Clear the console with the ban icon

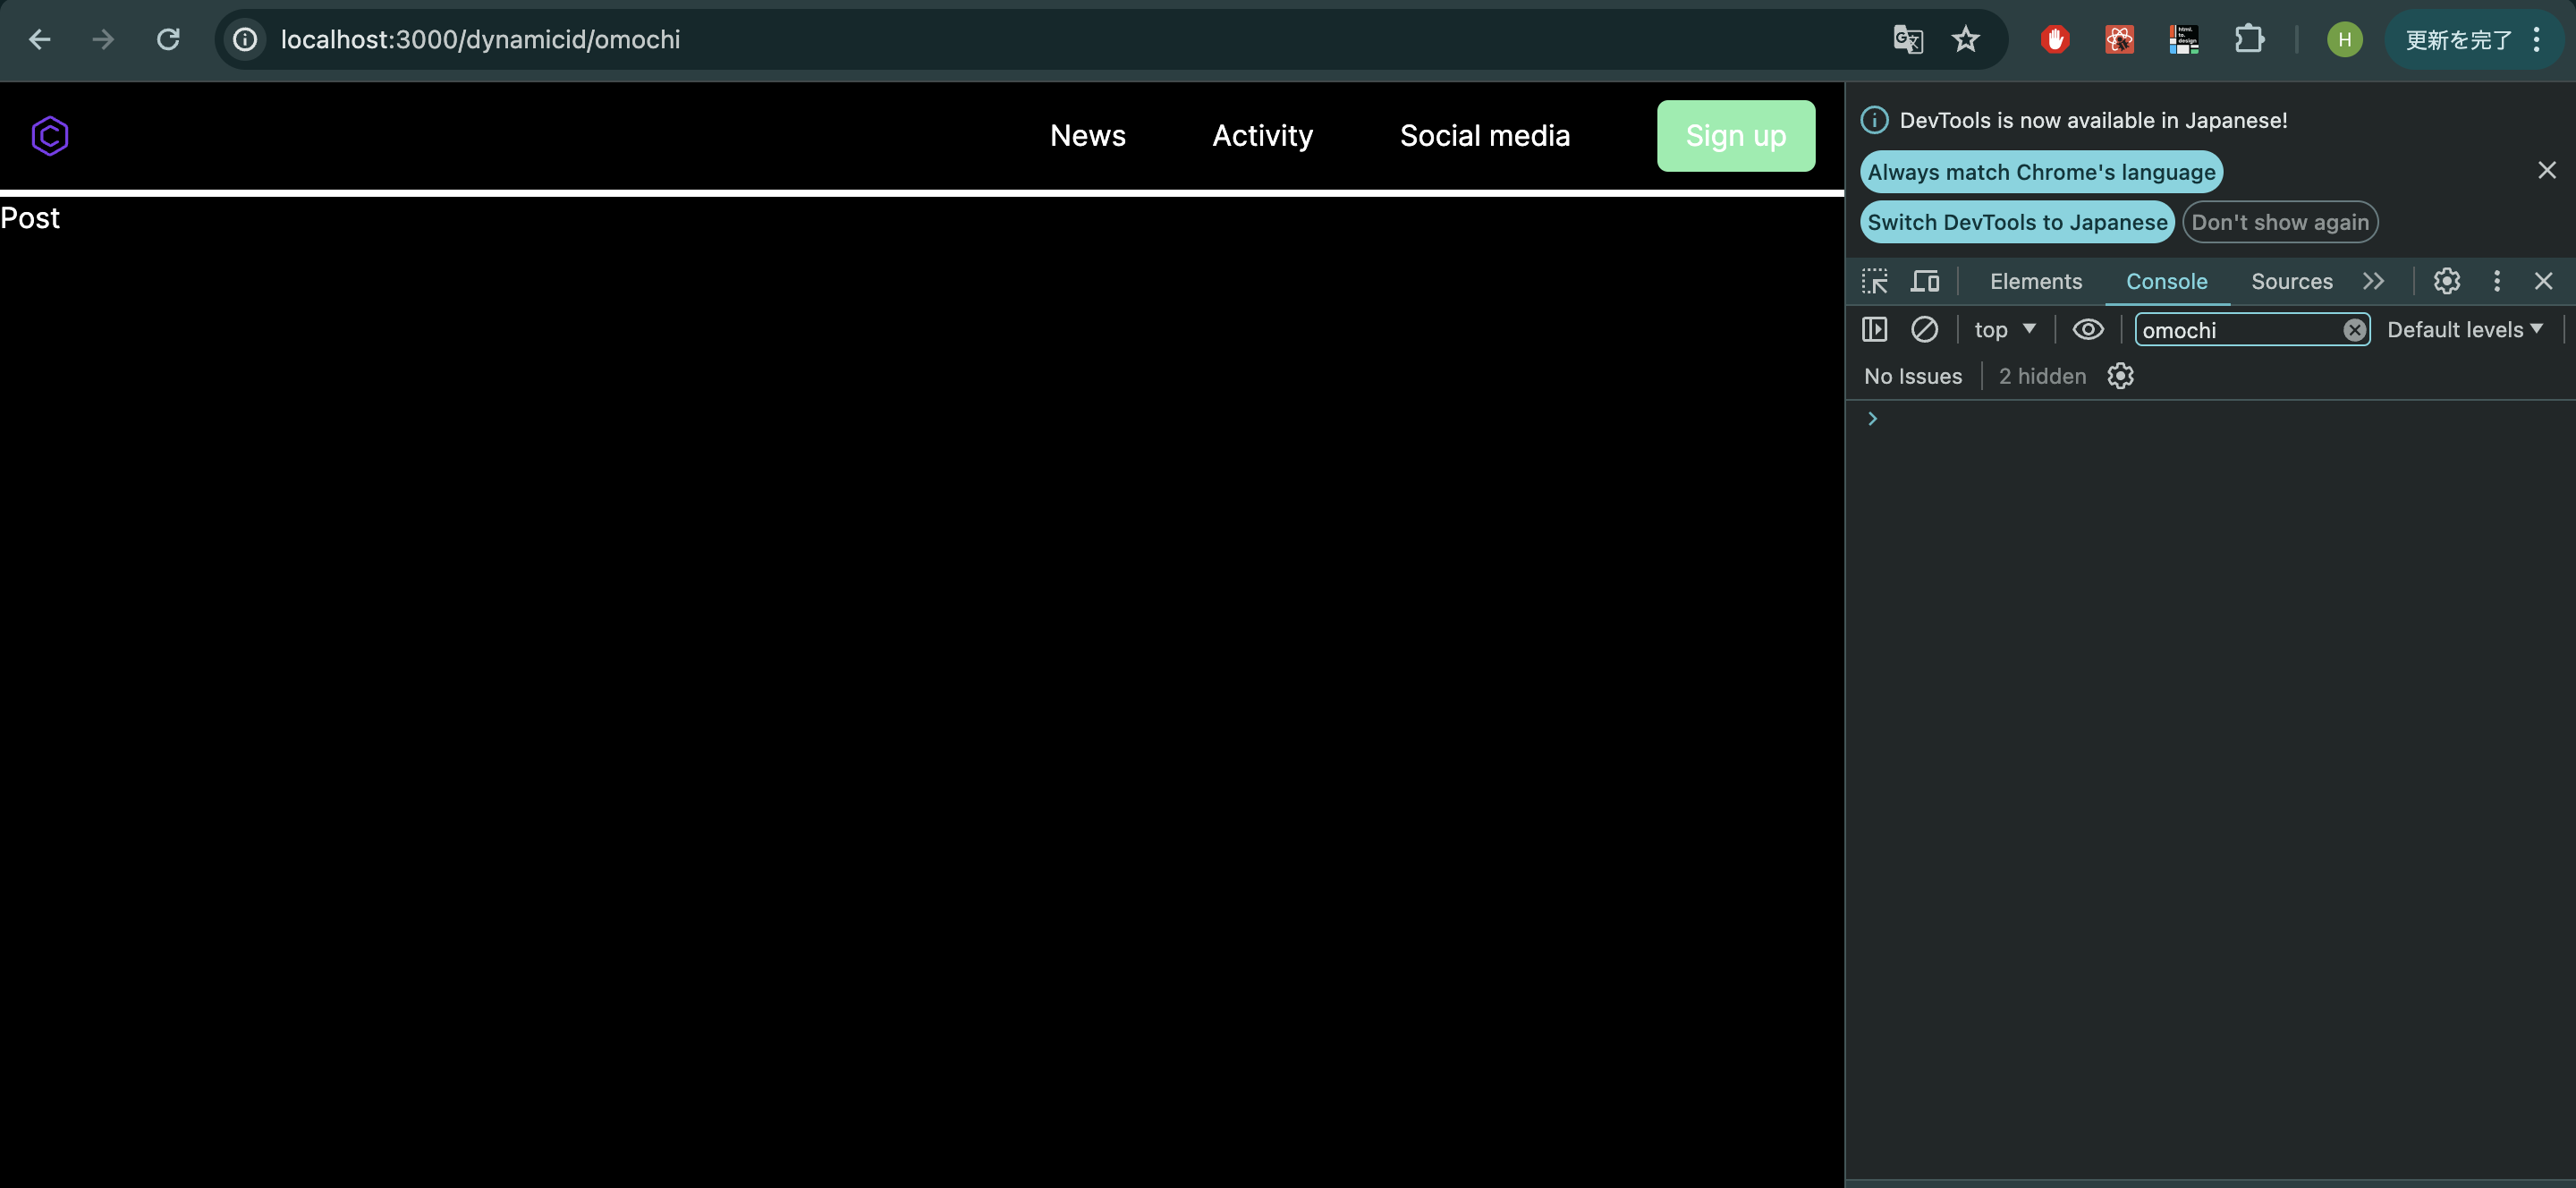[1924, 329]
